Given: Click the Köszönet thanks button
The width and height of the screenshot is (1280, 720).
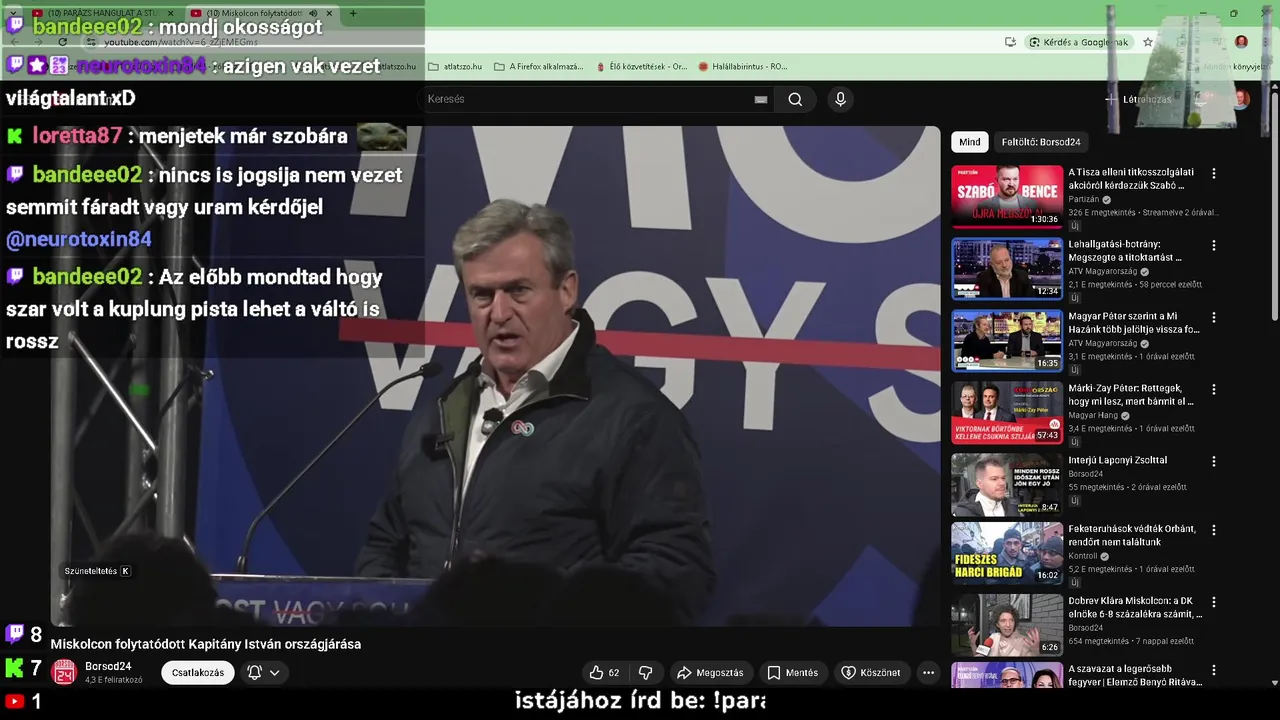Looking at the screenshot, I should [x=871, y=673].
